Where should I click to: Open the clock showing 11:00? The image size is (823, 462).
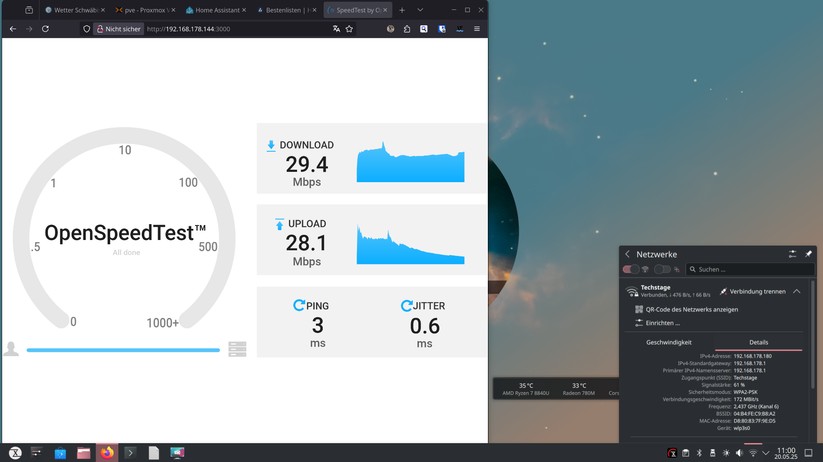pyautogui.click(x=786, y=453)
